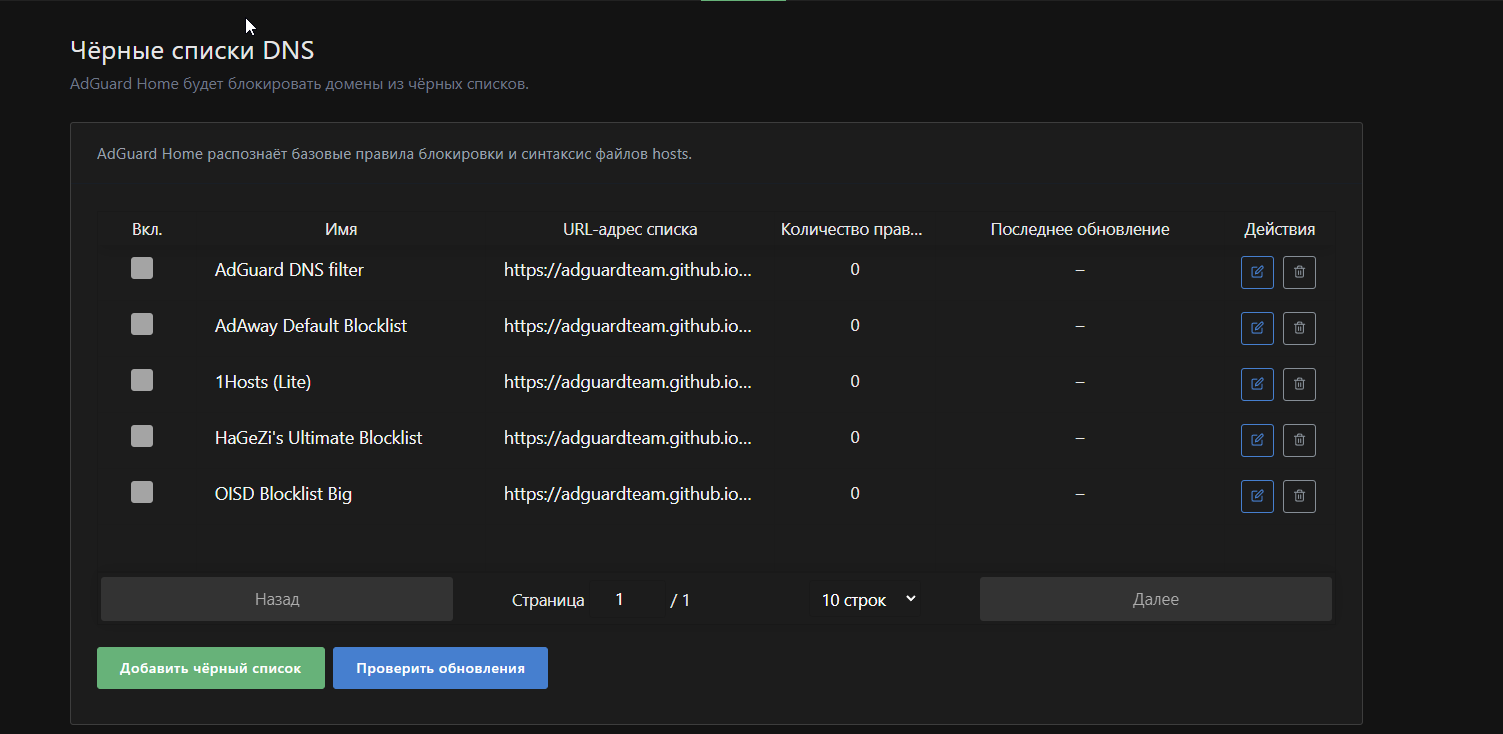Edit the OISD Blocklist Big entry
1503x734 pixels.
[x=1257, y=496]
